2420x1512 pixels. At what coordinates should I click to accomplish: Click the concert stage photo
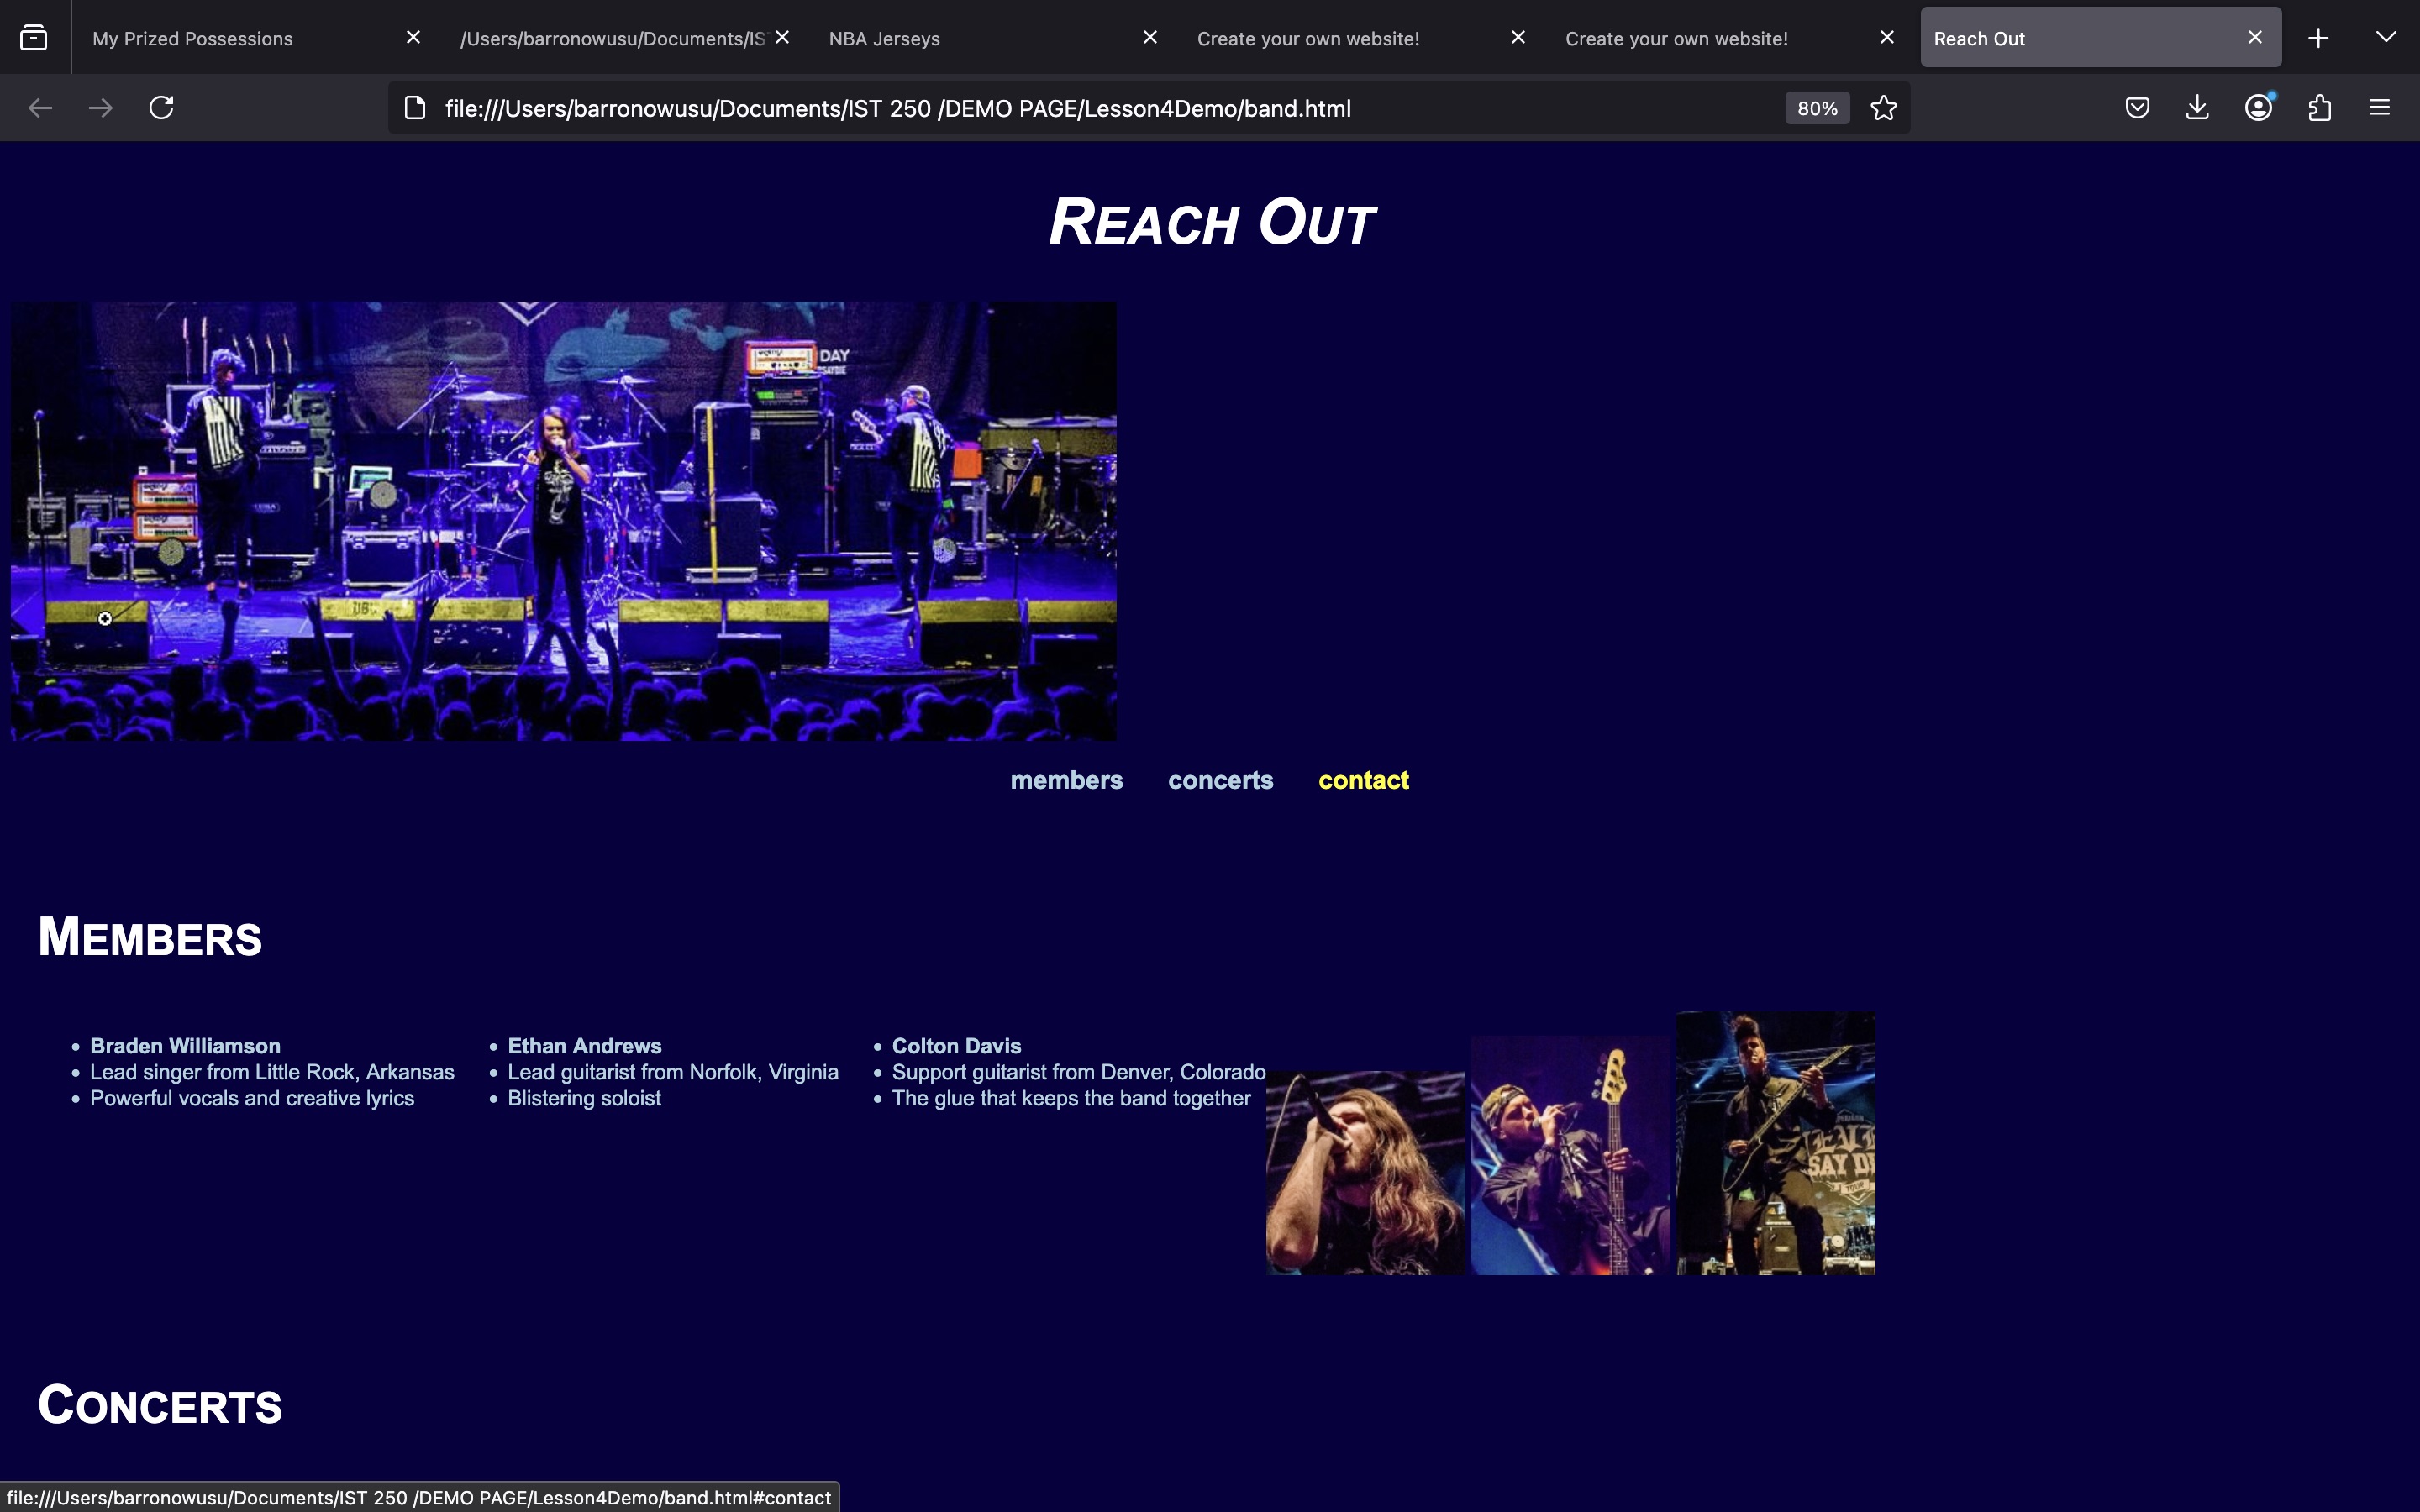[x=563, y=520]
